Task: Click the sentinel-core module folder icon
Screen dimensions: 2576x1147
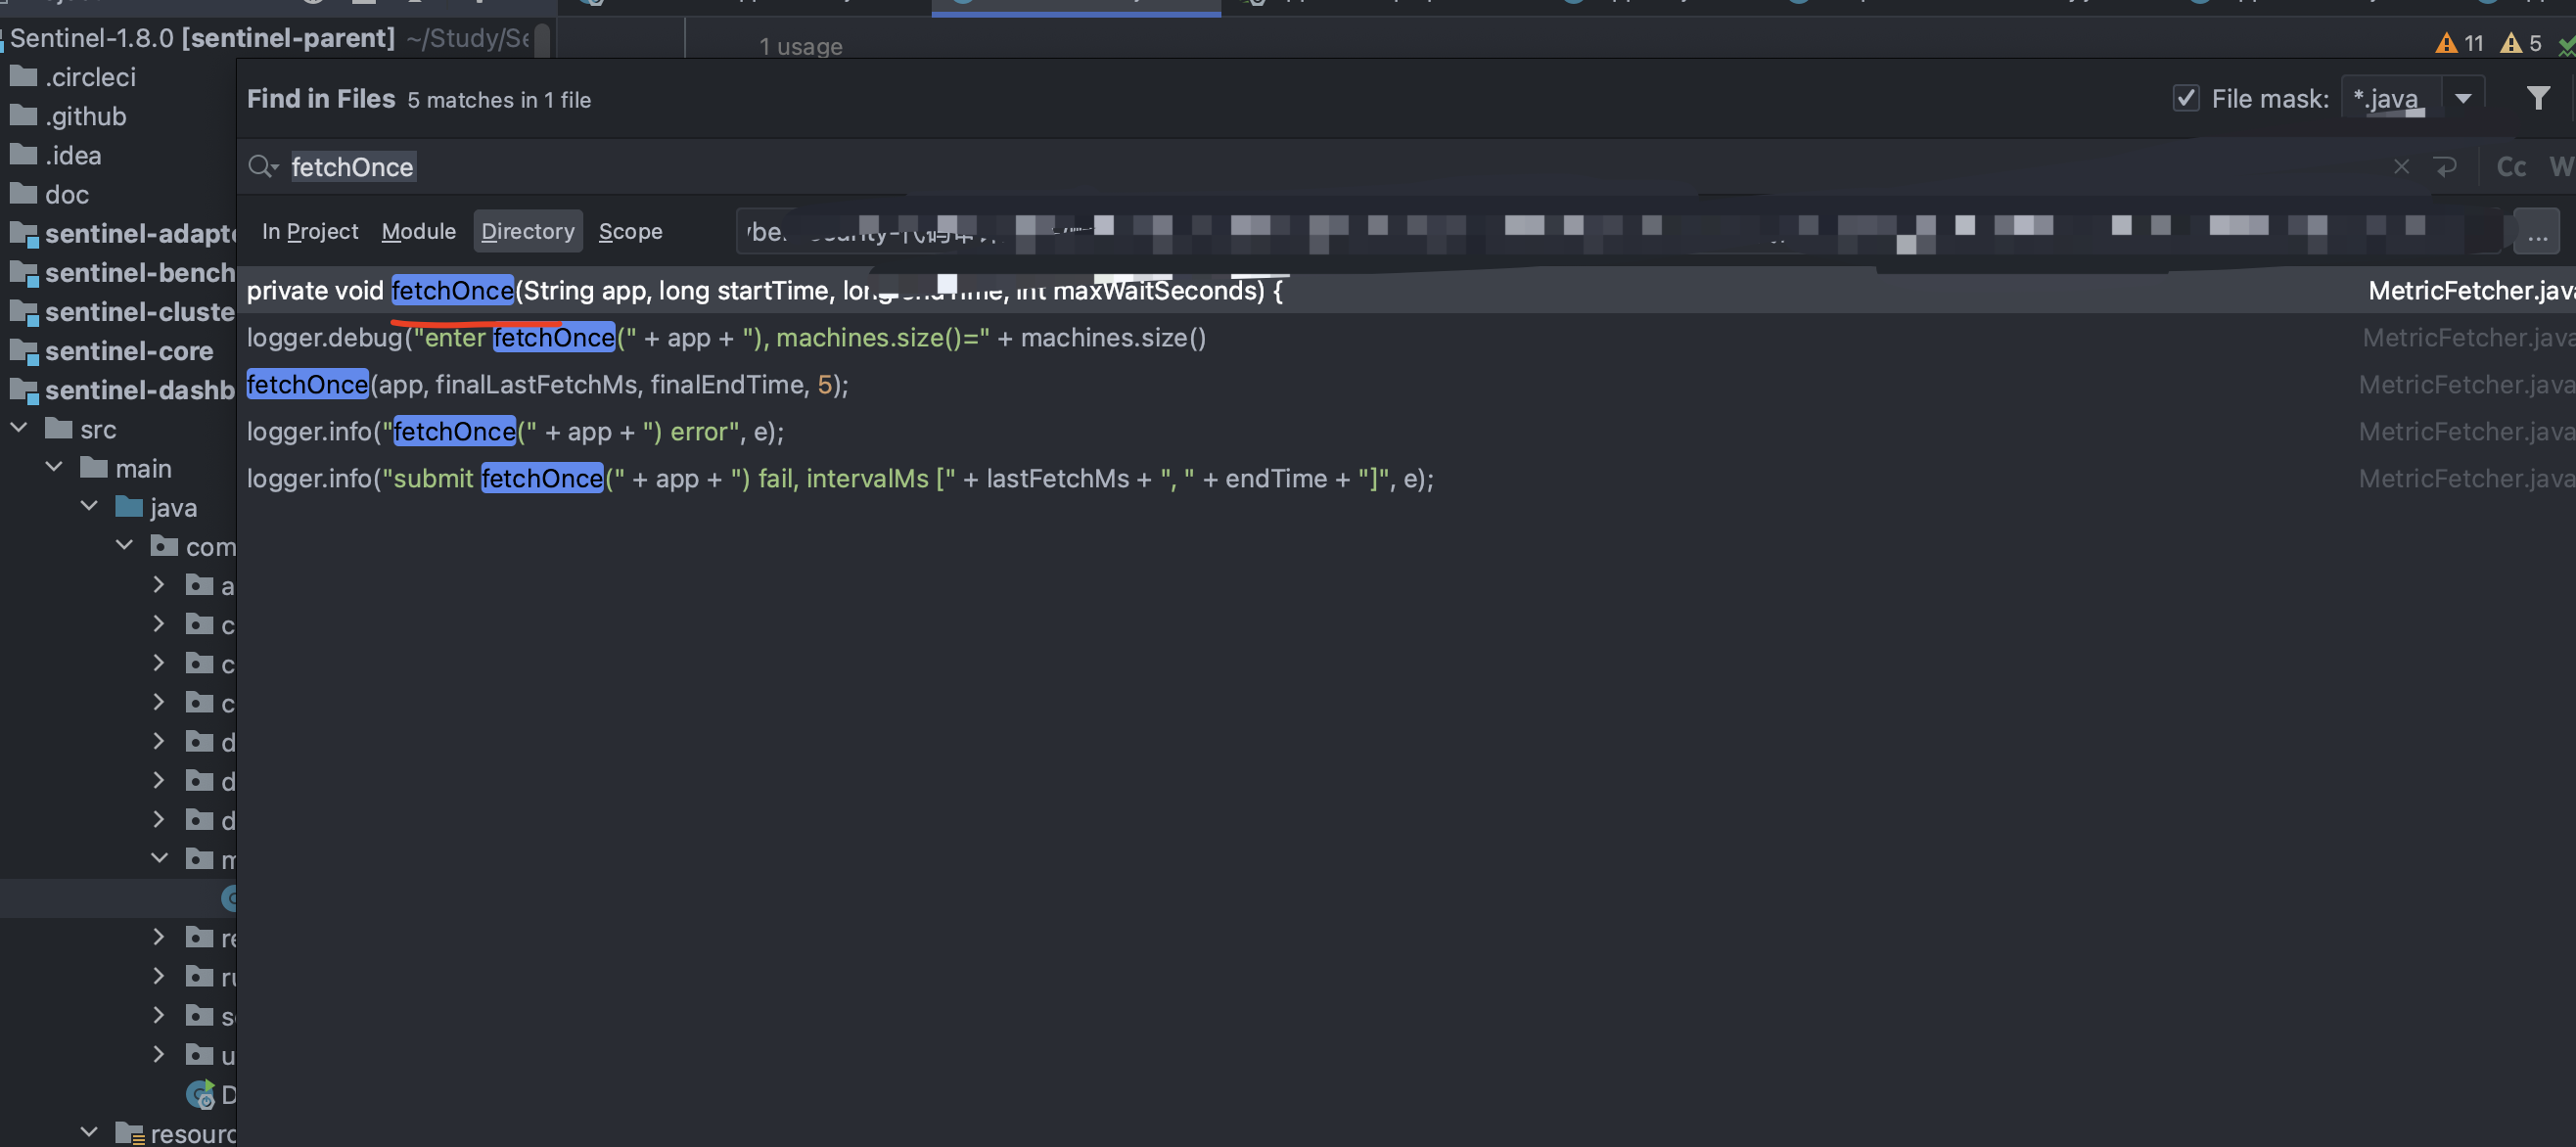Action: [x=23, y=351]
